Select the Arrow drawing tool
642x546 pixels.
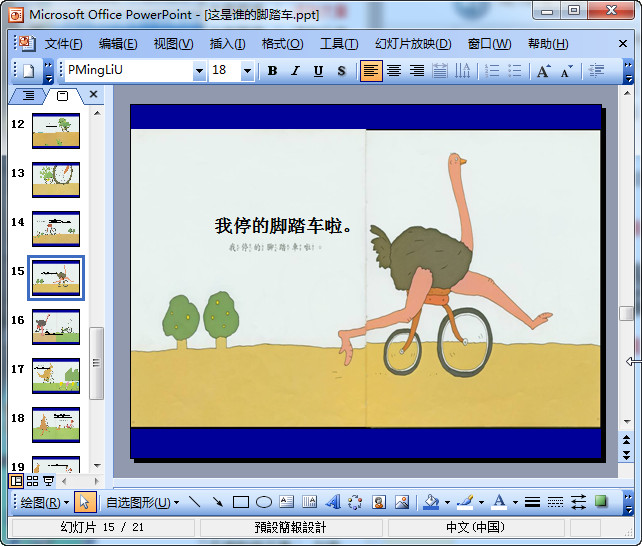point(217,502)
